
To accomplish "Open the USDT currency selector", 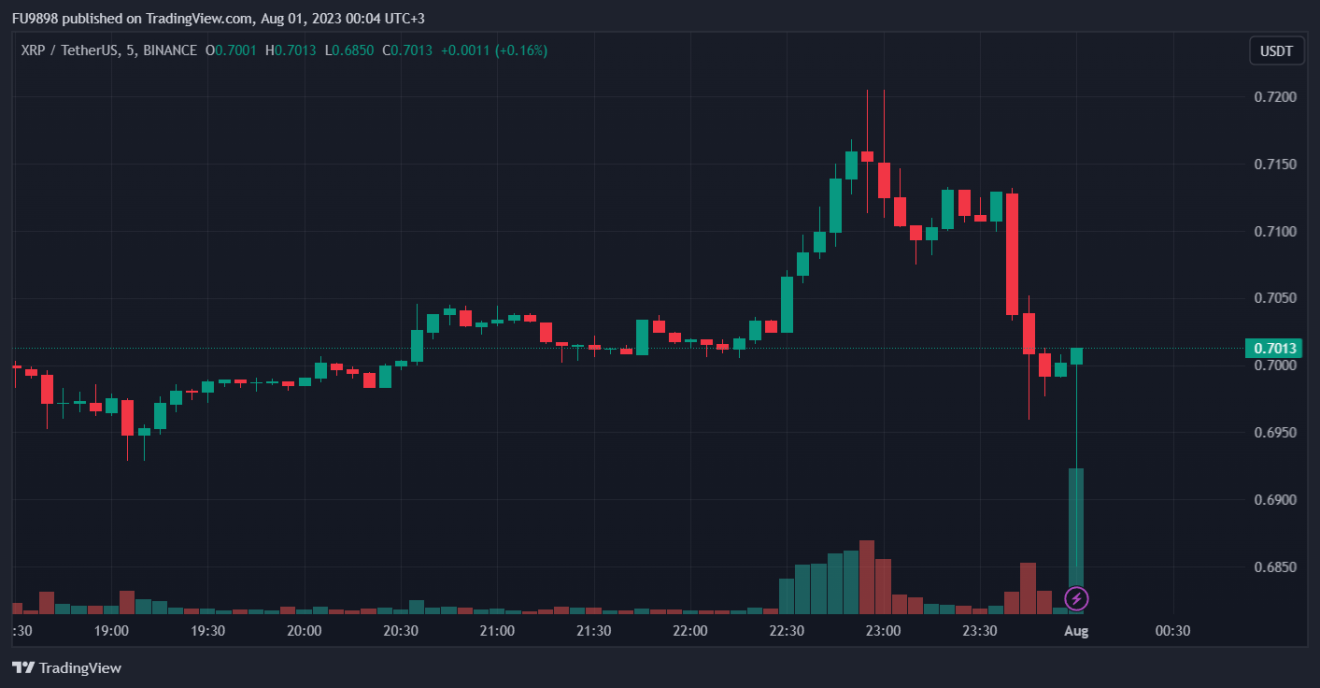I will [x=1276, y=51].
